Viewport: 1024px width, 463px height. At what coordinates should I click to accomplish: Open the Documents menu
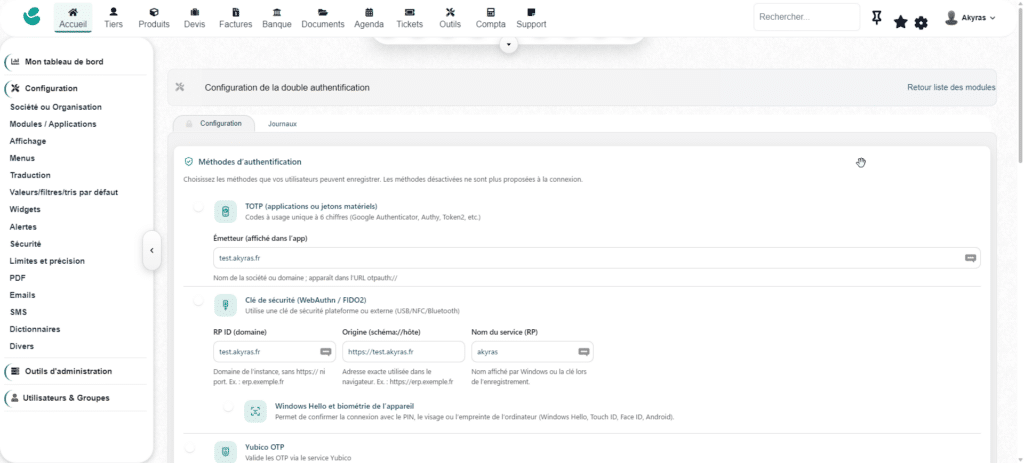[x=323, y=18]
